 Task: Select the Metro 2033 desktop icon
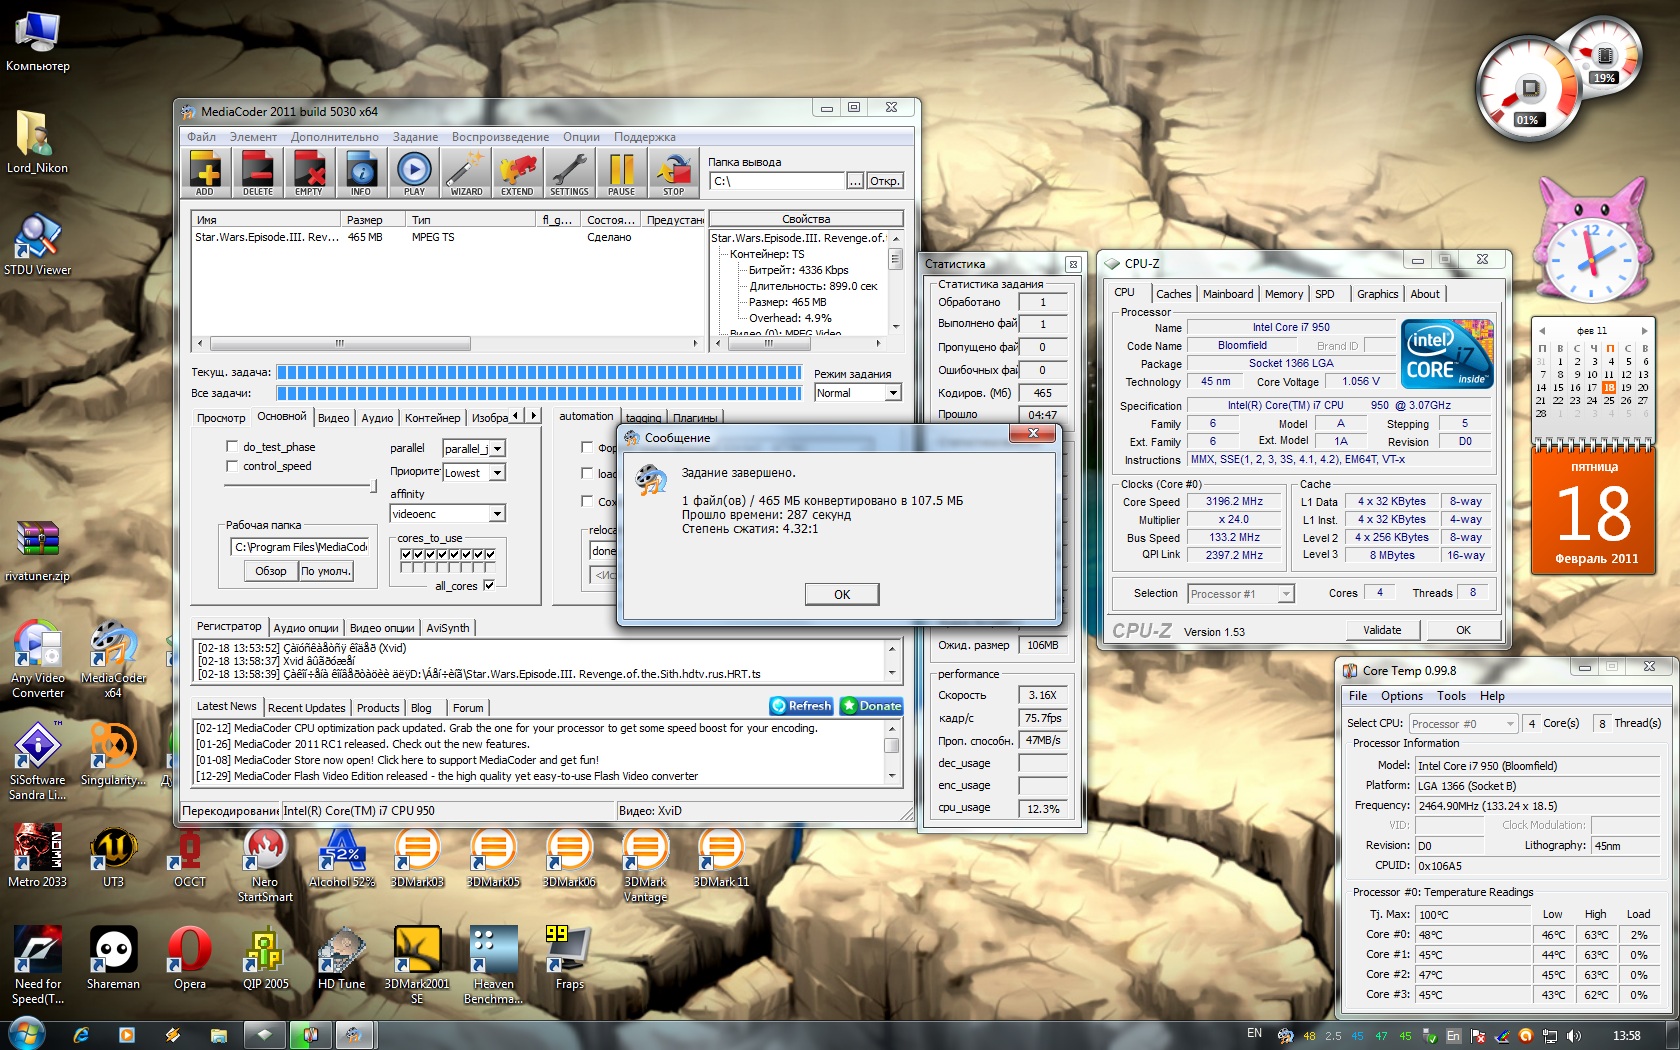coord(38,856)
